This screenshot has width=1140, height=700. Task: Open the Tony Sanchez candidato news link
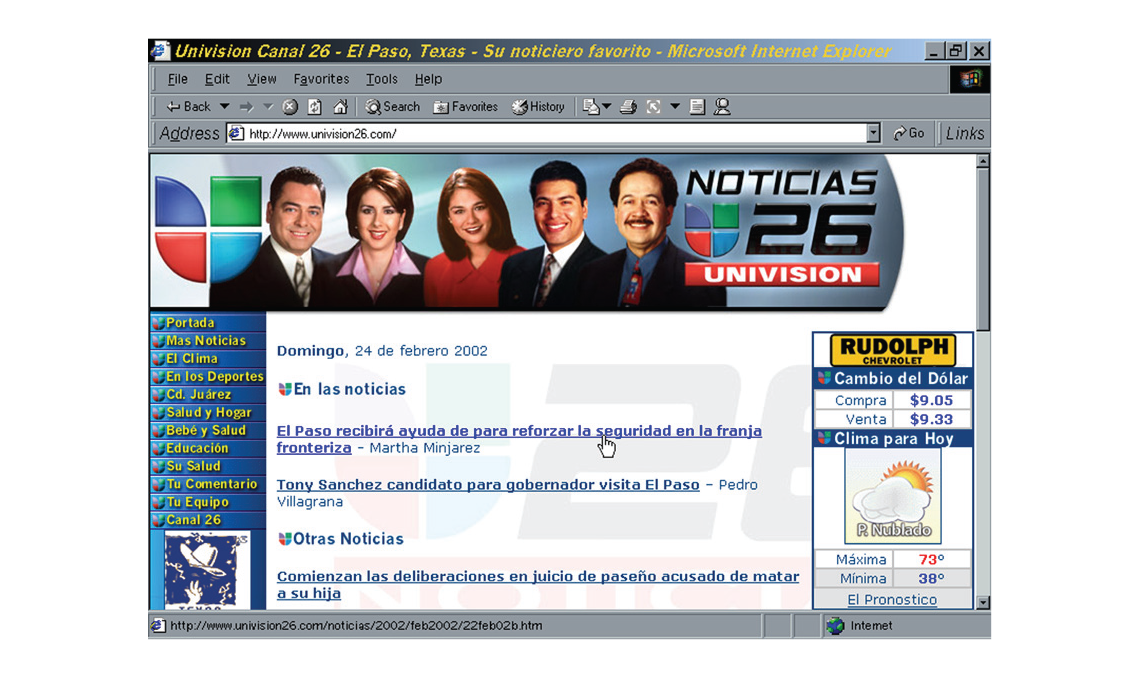pyautogui.click(x=488, y=485)
